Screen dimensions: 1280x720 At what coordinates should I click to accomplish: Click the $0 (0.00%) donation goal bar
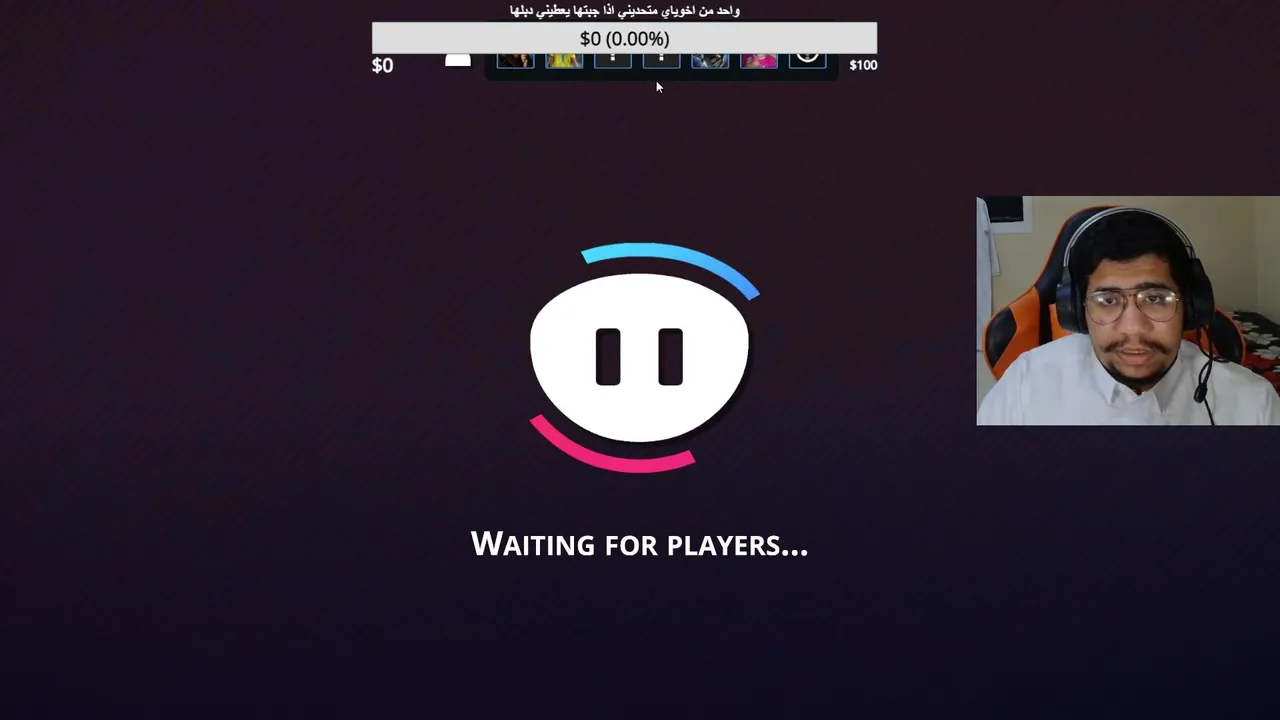[624, 38]
